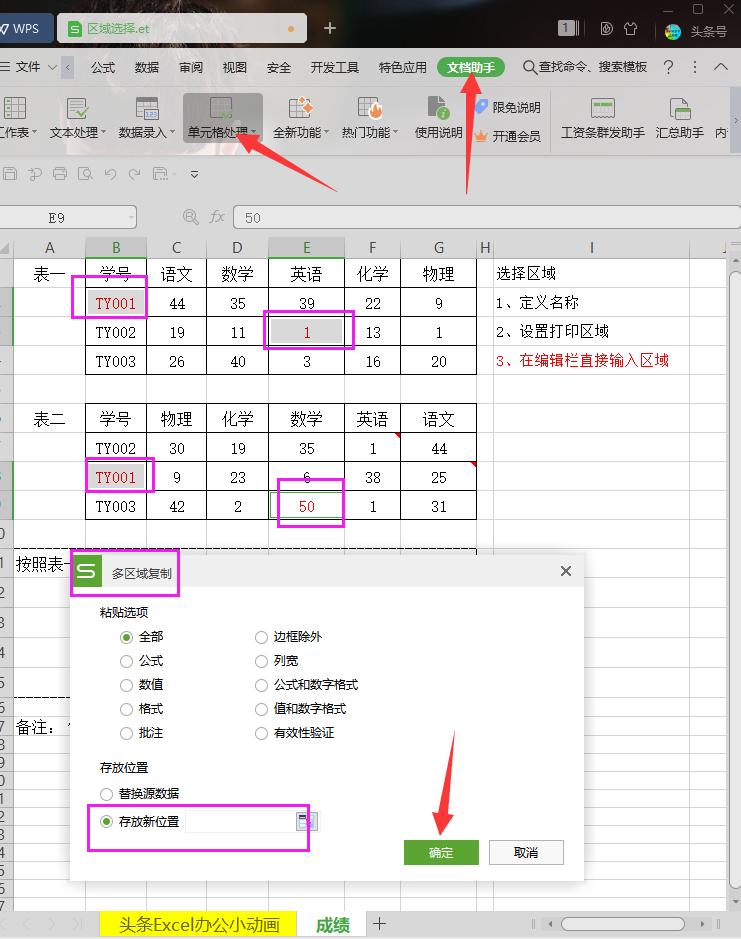Viewport: 741px width, 939px height.
Task: Open the 文档助手 ribbon tab
Action: [x=471, y=67]
